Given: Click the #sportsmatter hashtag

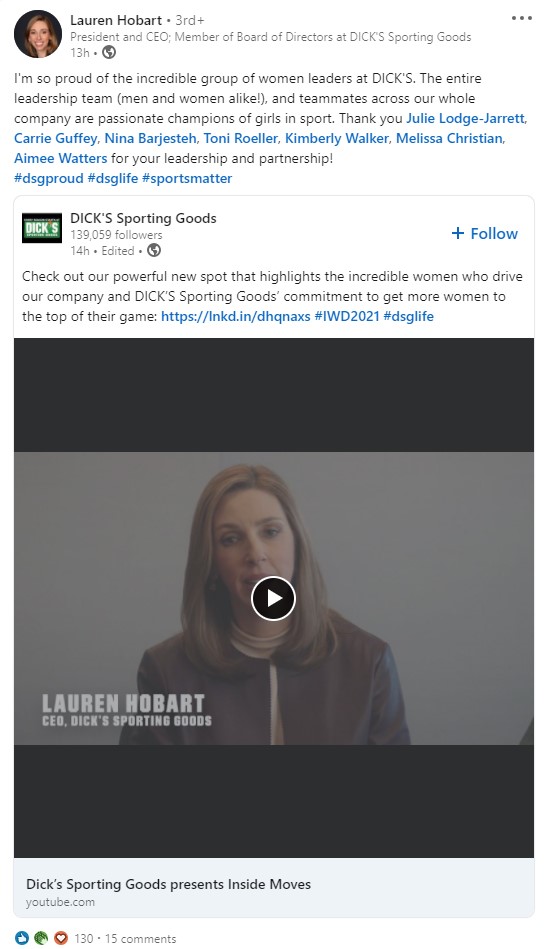Looking at the screenshot, I should point(187,178).
